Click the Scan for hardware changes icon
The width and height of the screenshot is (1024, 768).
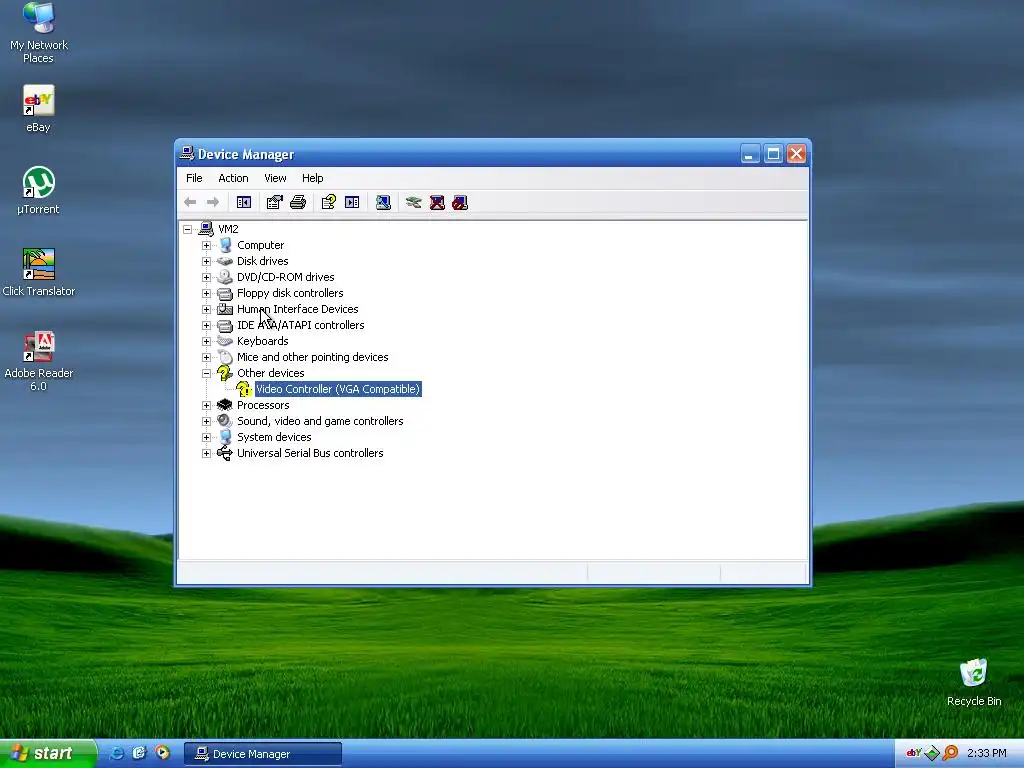383,202
